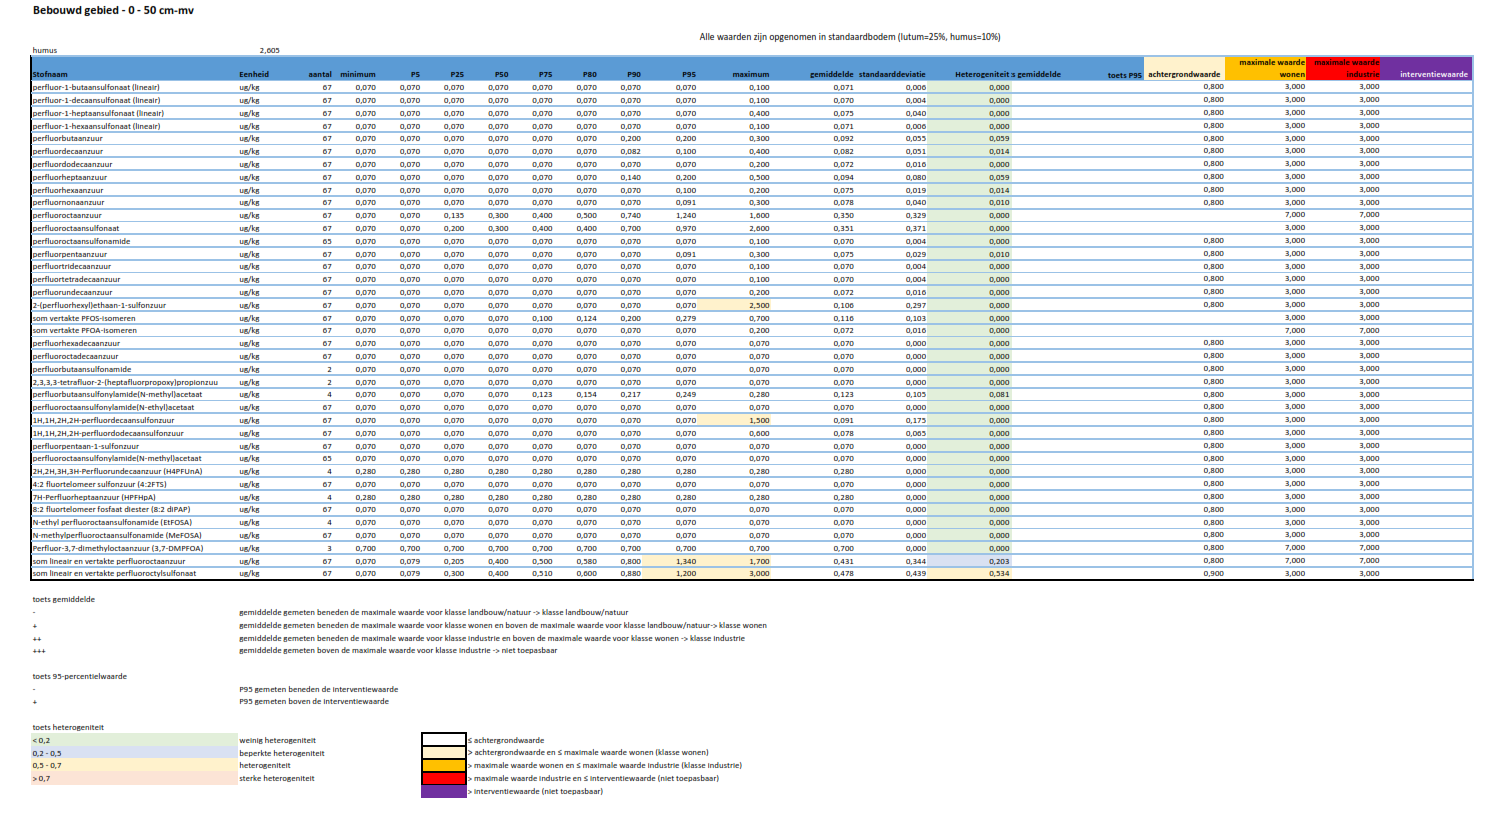
Task: Select the orange "klasse industrie" legend swatch
Action: click(444, 766)
